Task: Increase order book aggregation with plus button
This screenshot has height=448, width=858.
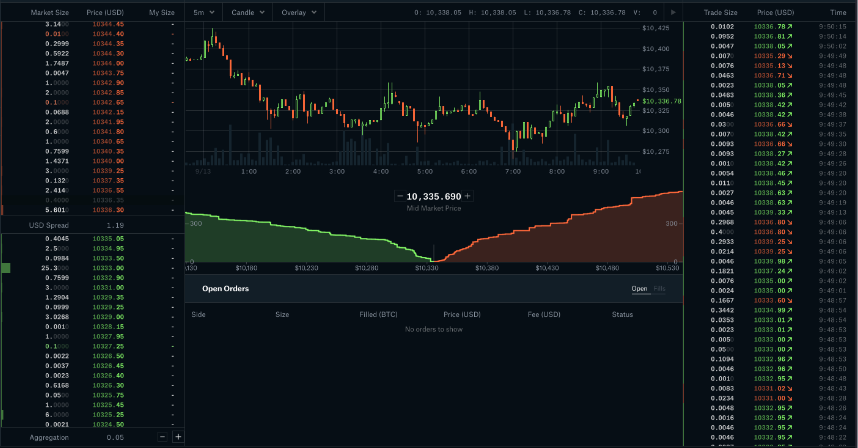Action: (178, 437)
